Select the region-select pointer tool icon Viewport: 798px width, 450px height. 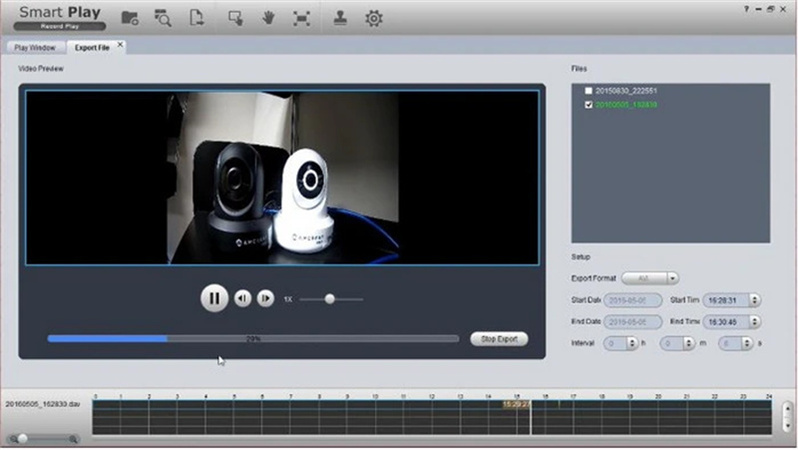pos(235,18)
